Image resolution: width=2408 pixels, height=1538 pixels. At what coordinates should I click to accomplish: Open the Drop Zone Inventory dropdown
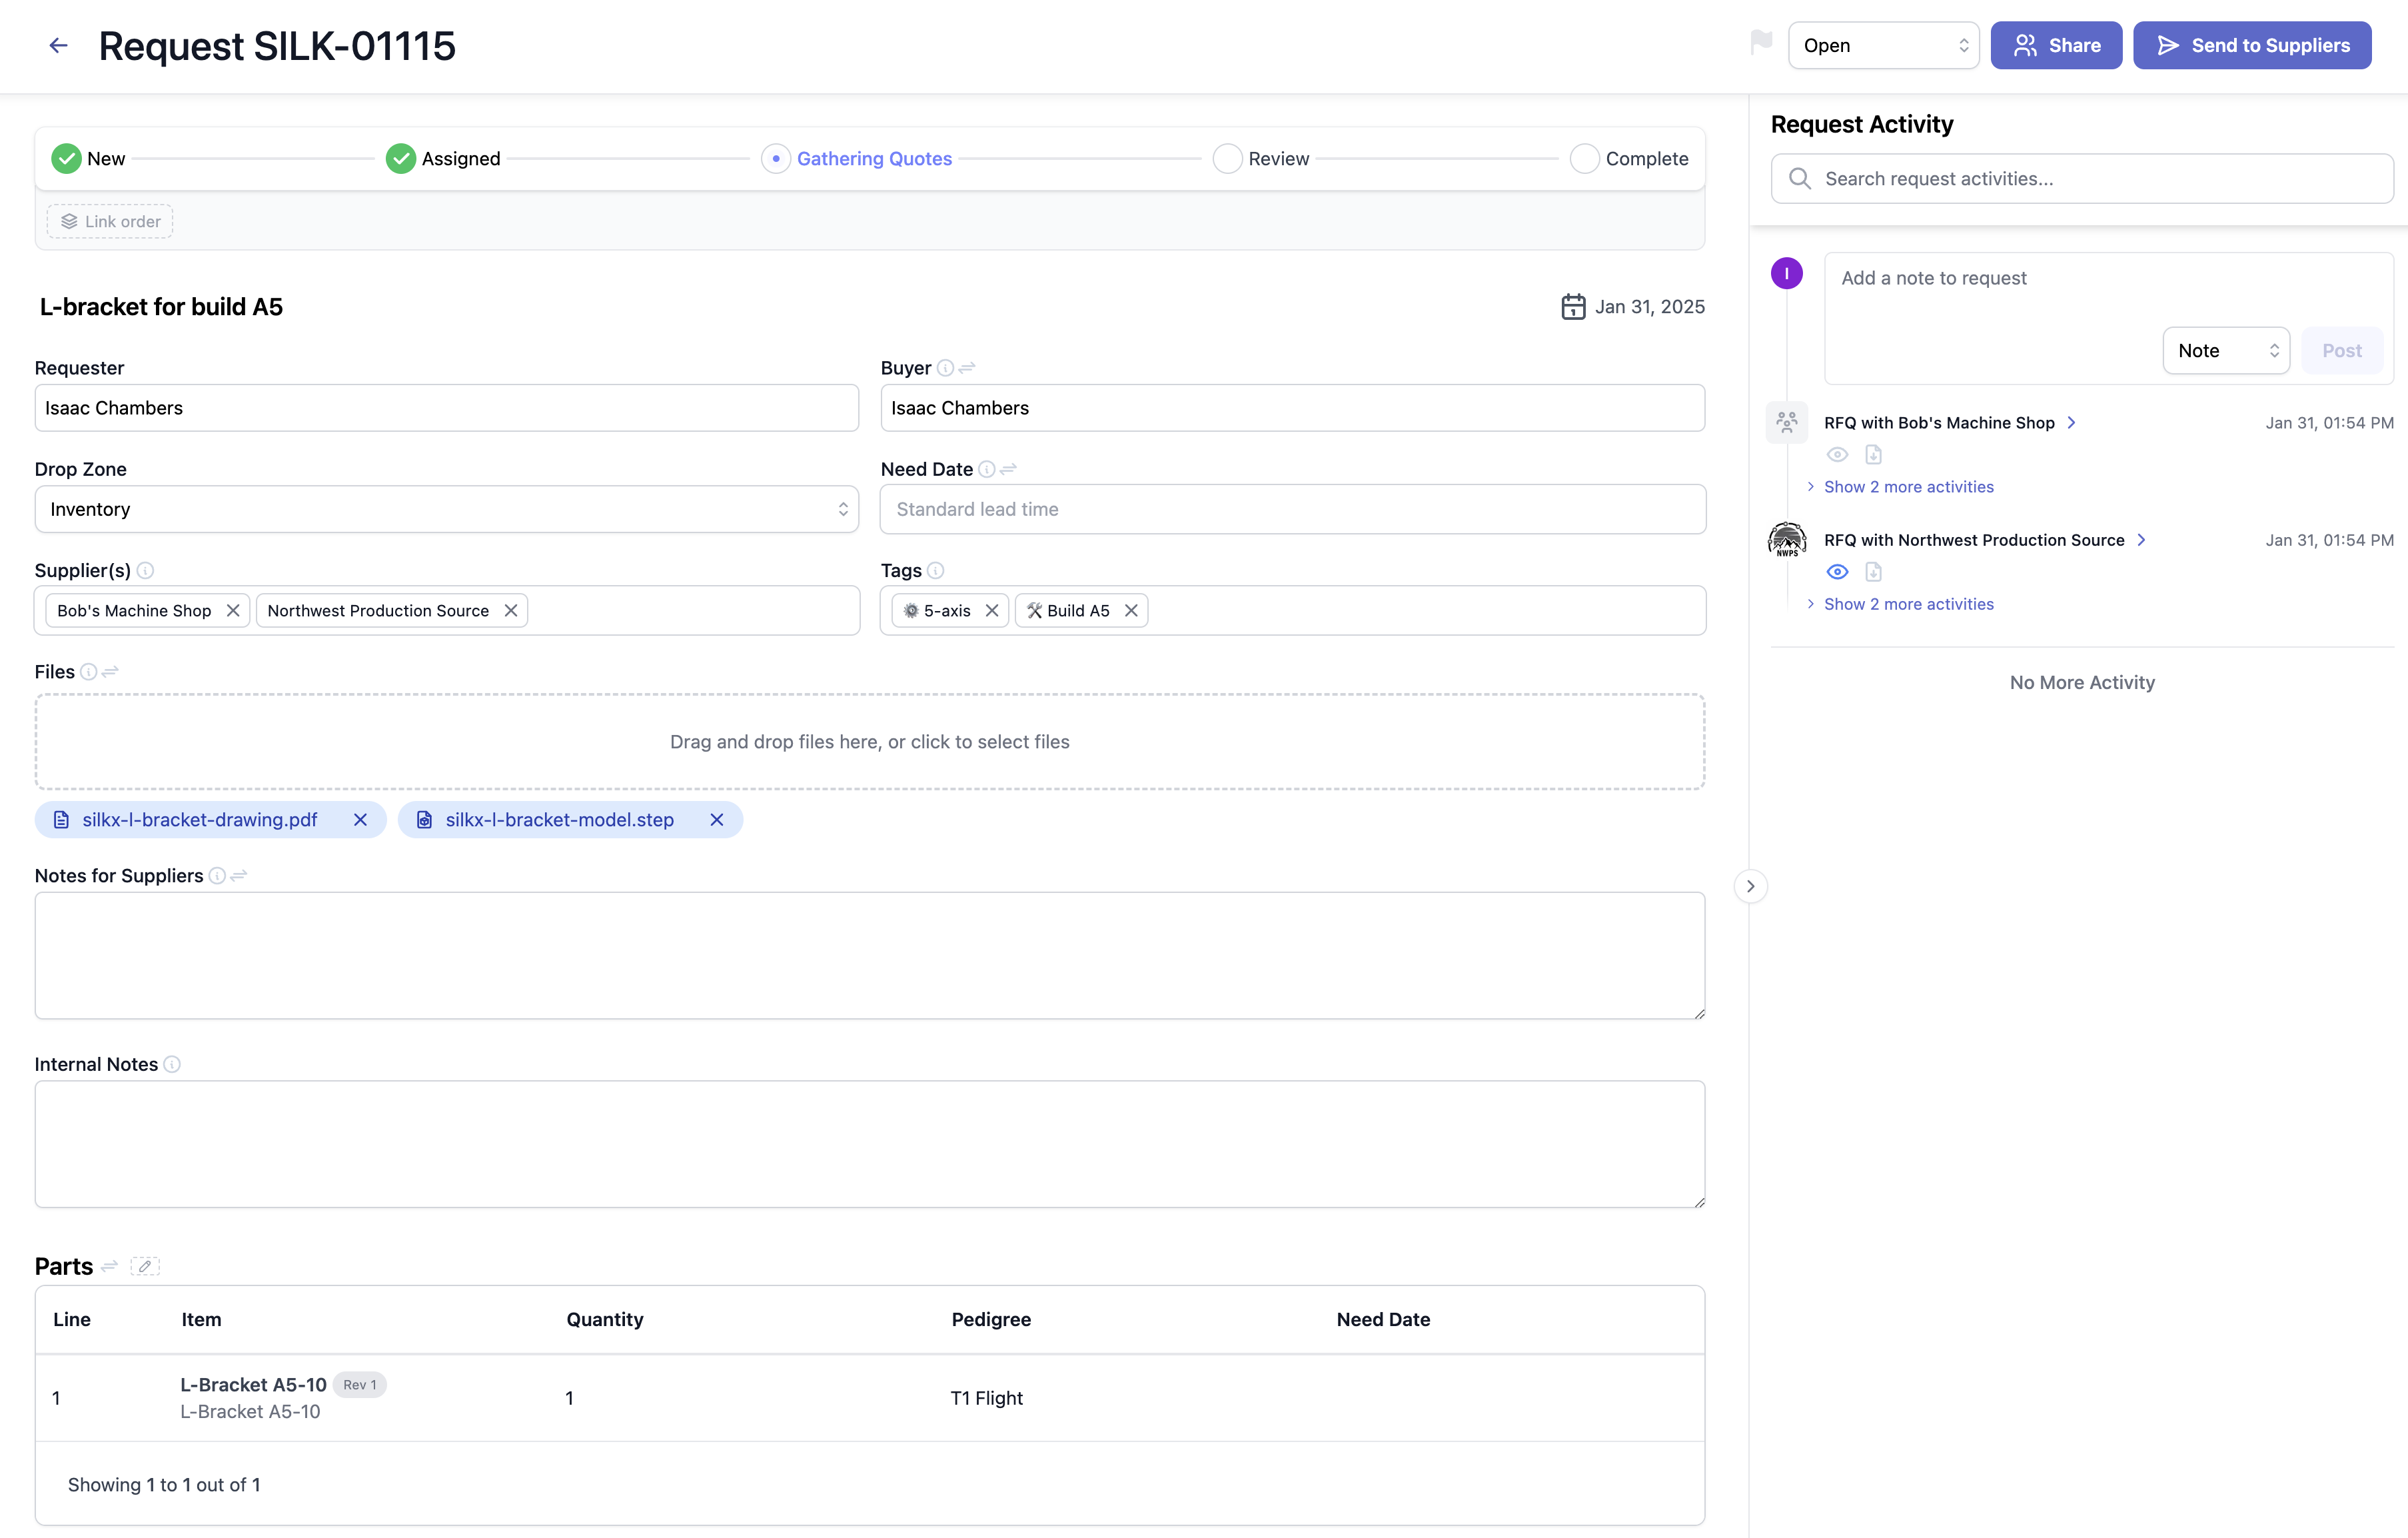coord(446,509)
